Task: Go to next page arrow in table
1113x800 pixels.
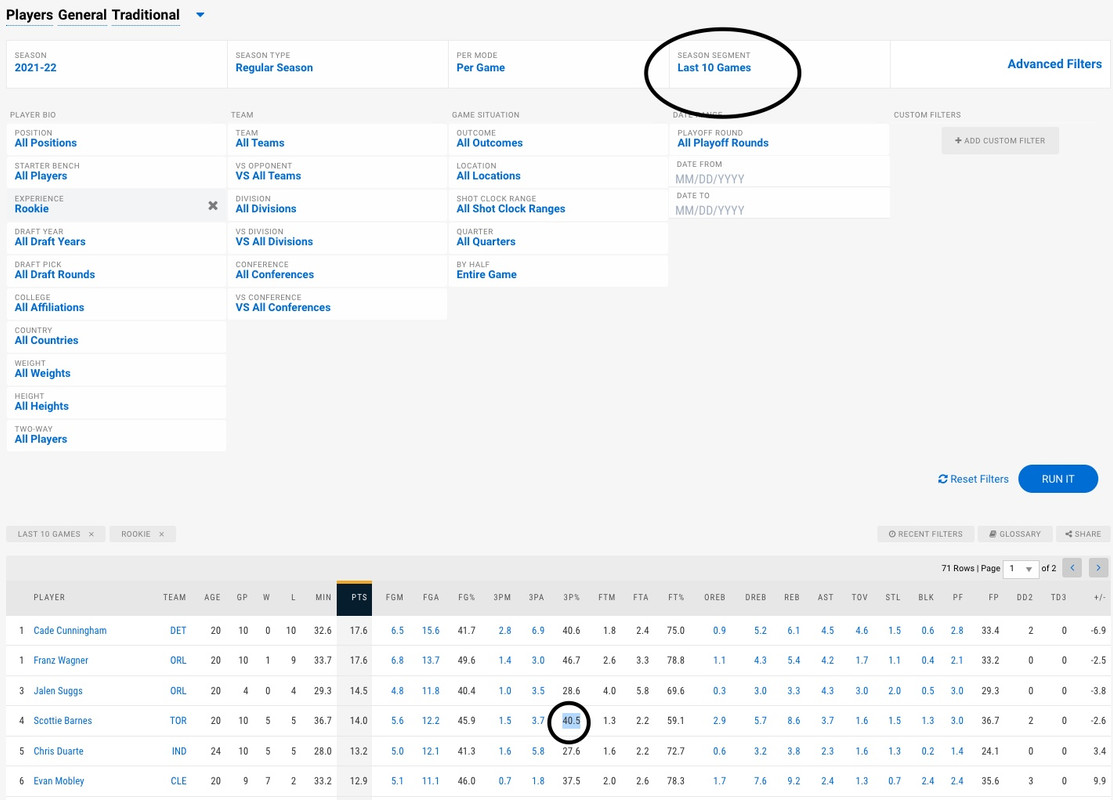Action: pyautogui.click(x=1098, y=568)
